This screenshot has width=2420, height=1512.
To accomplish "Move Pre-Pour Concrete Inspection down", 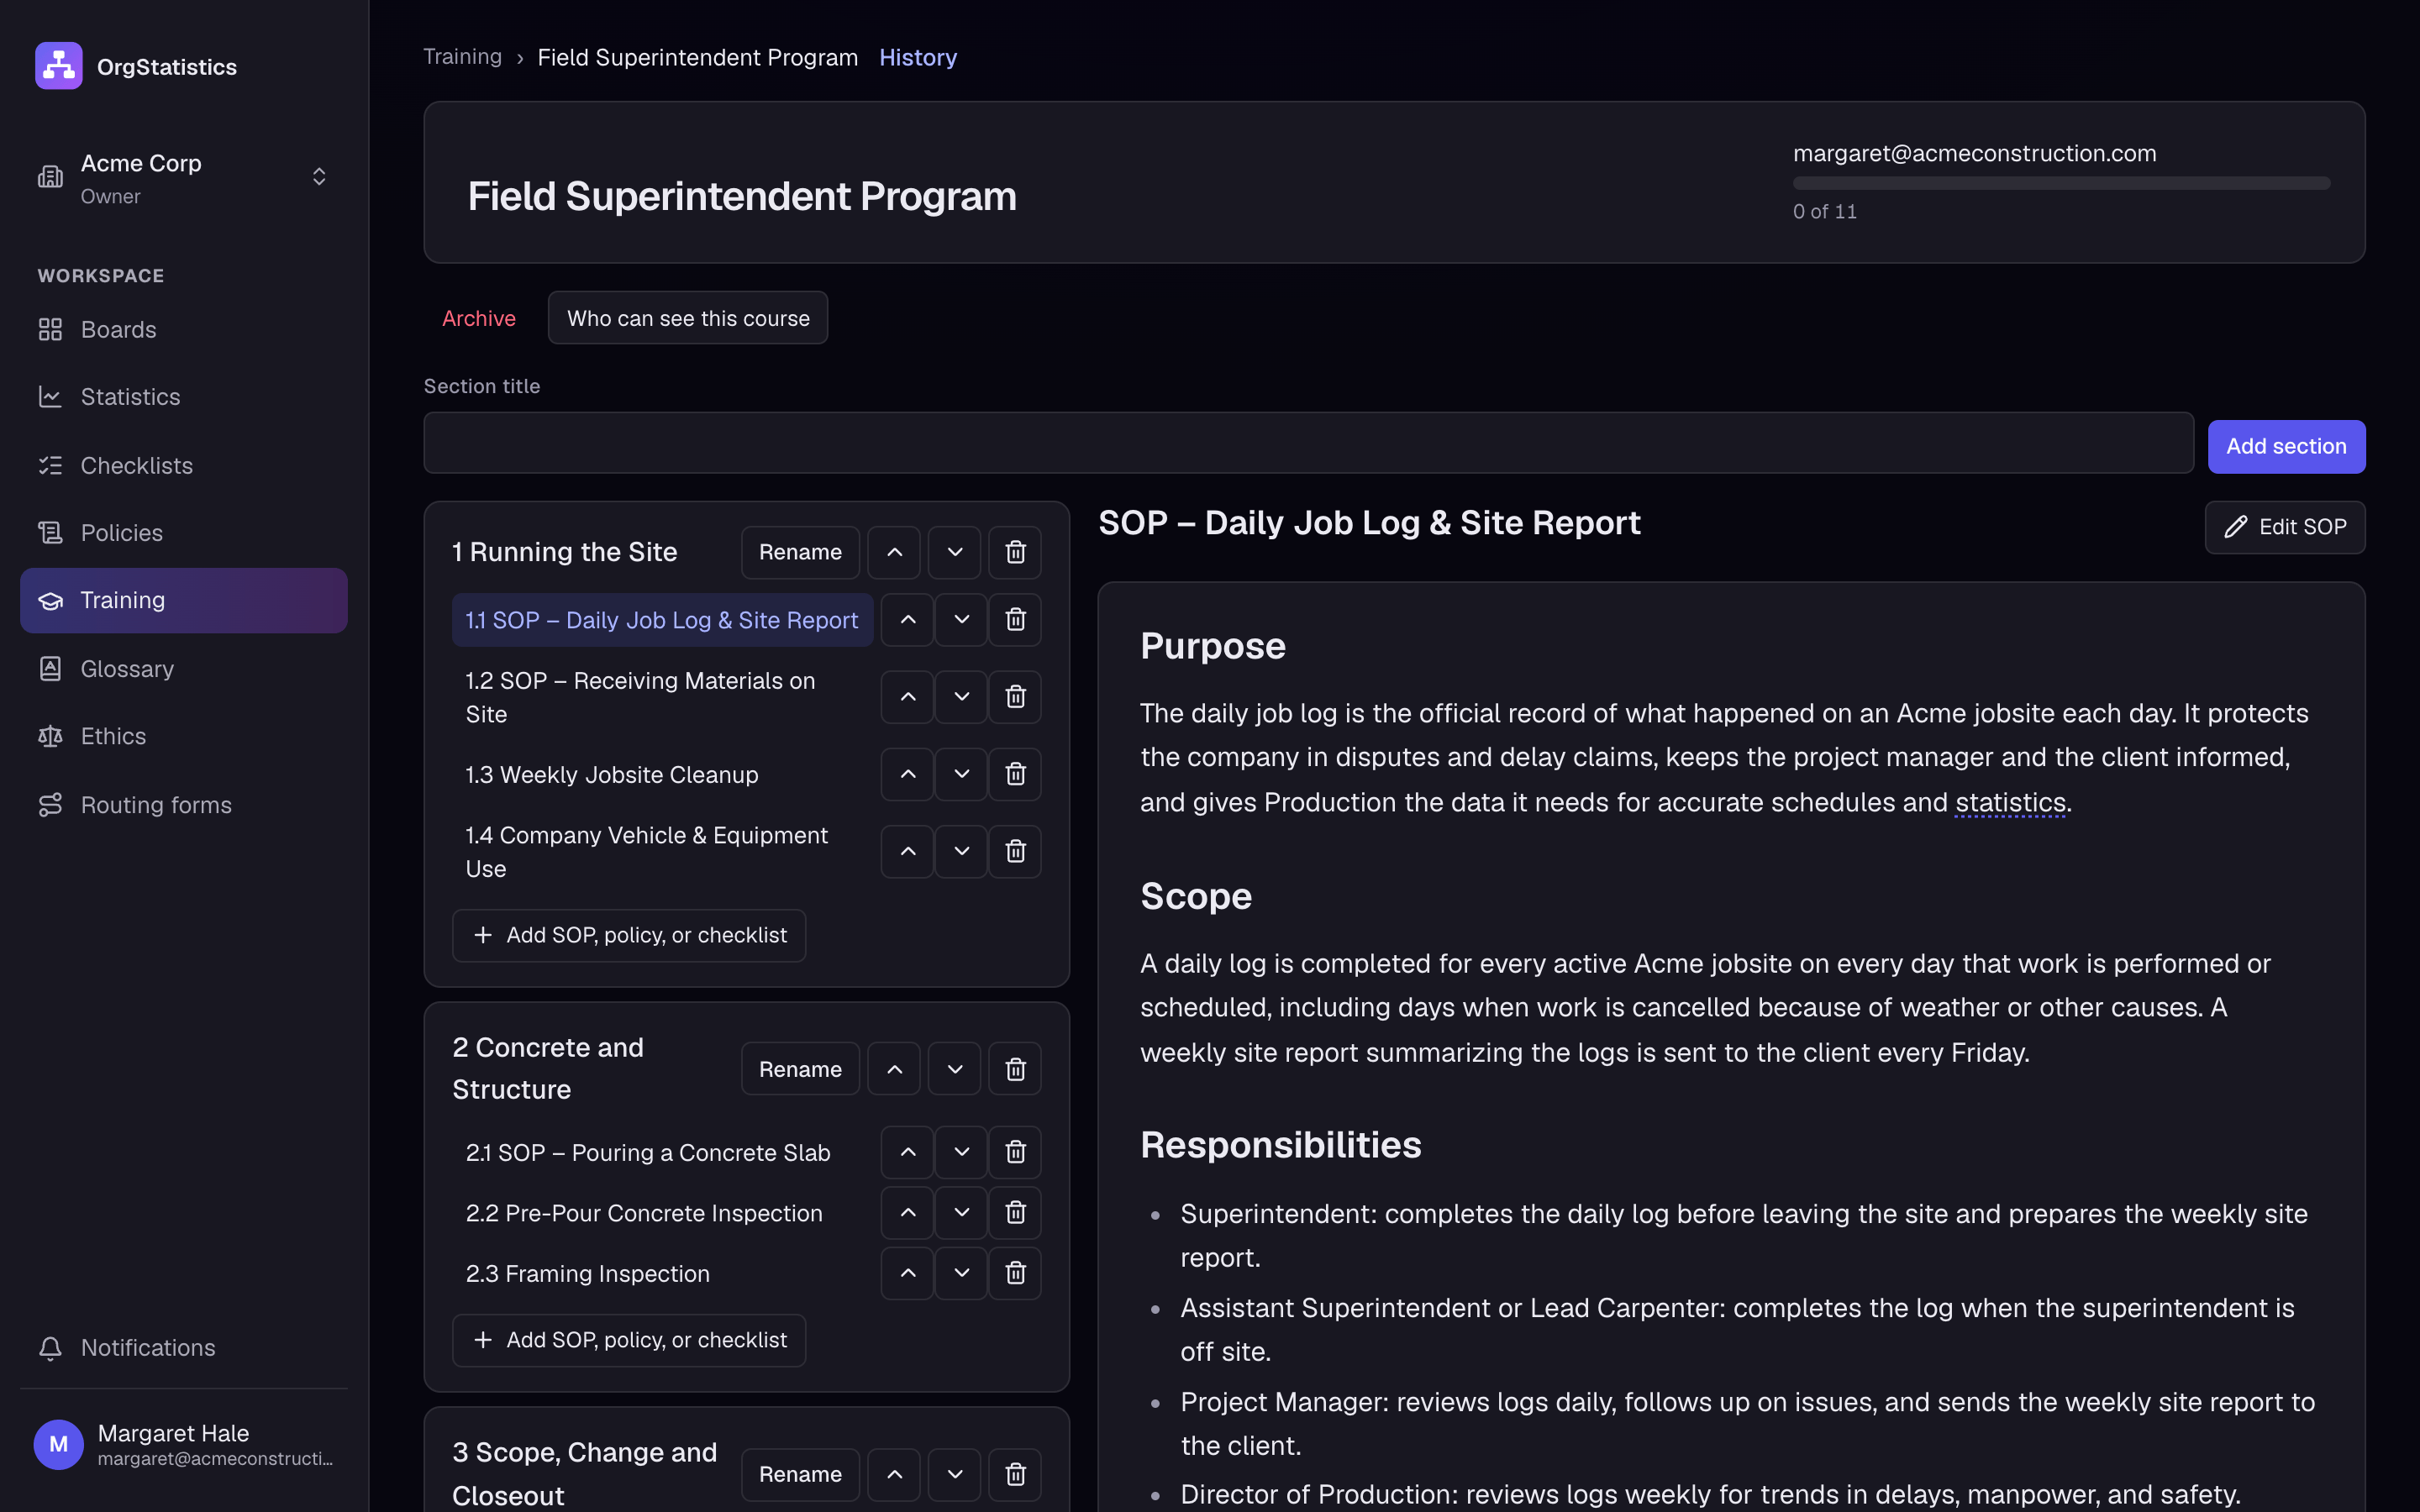I will [961, 1213].
